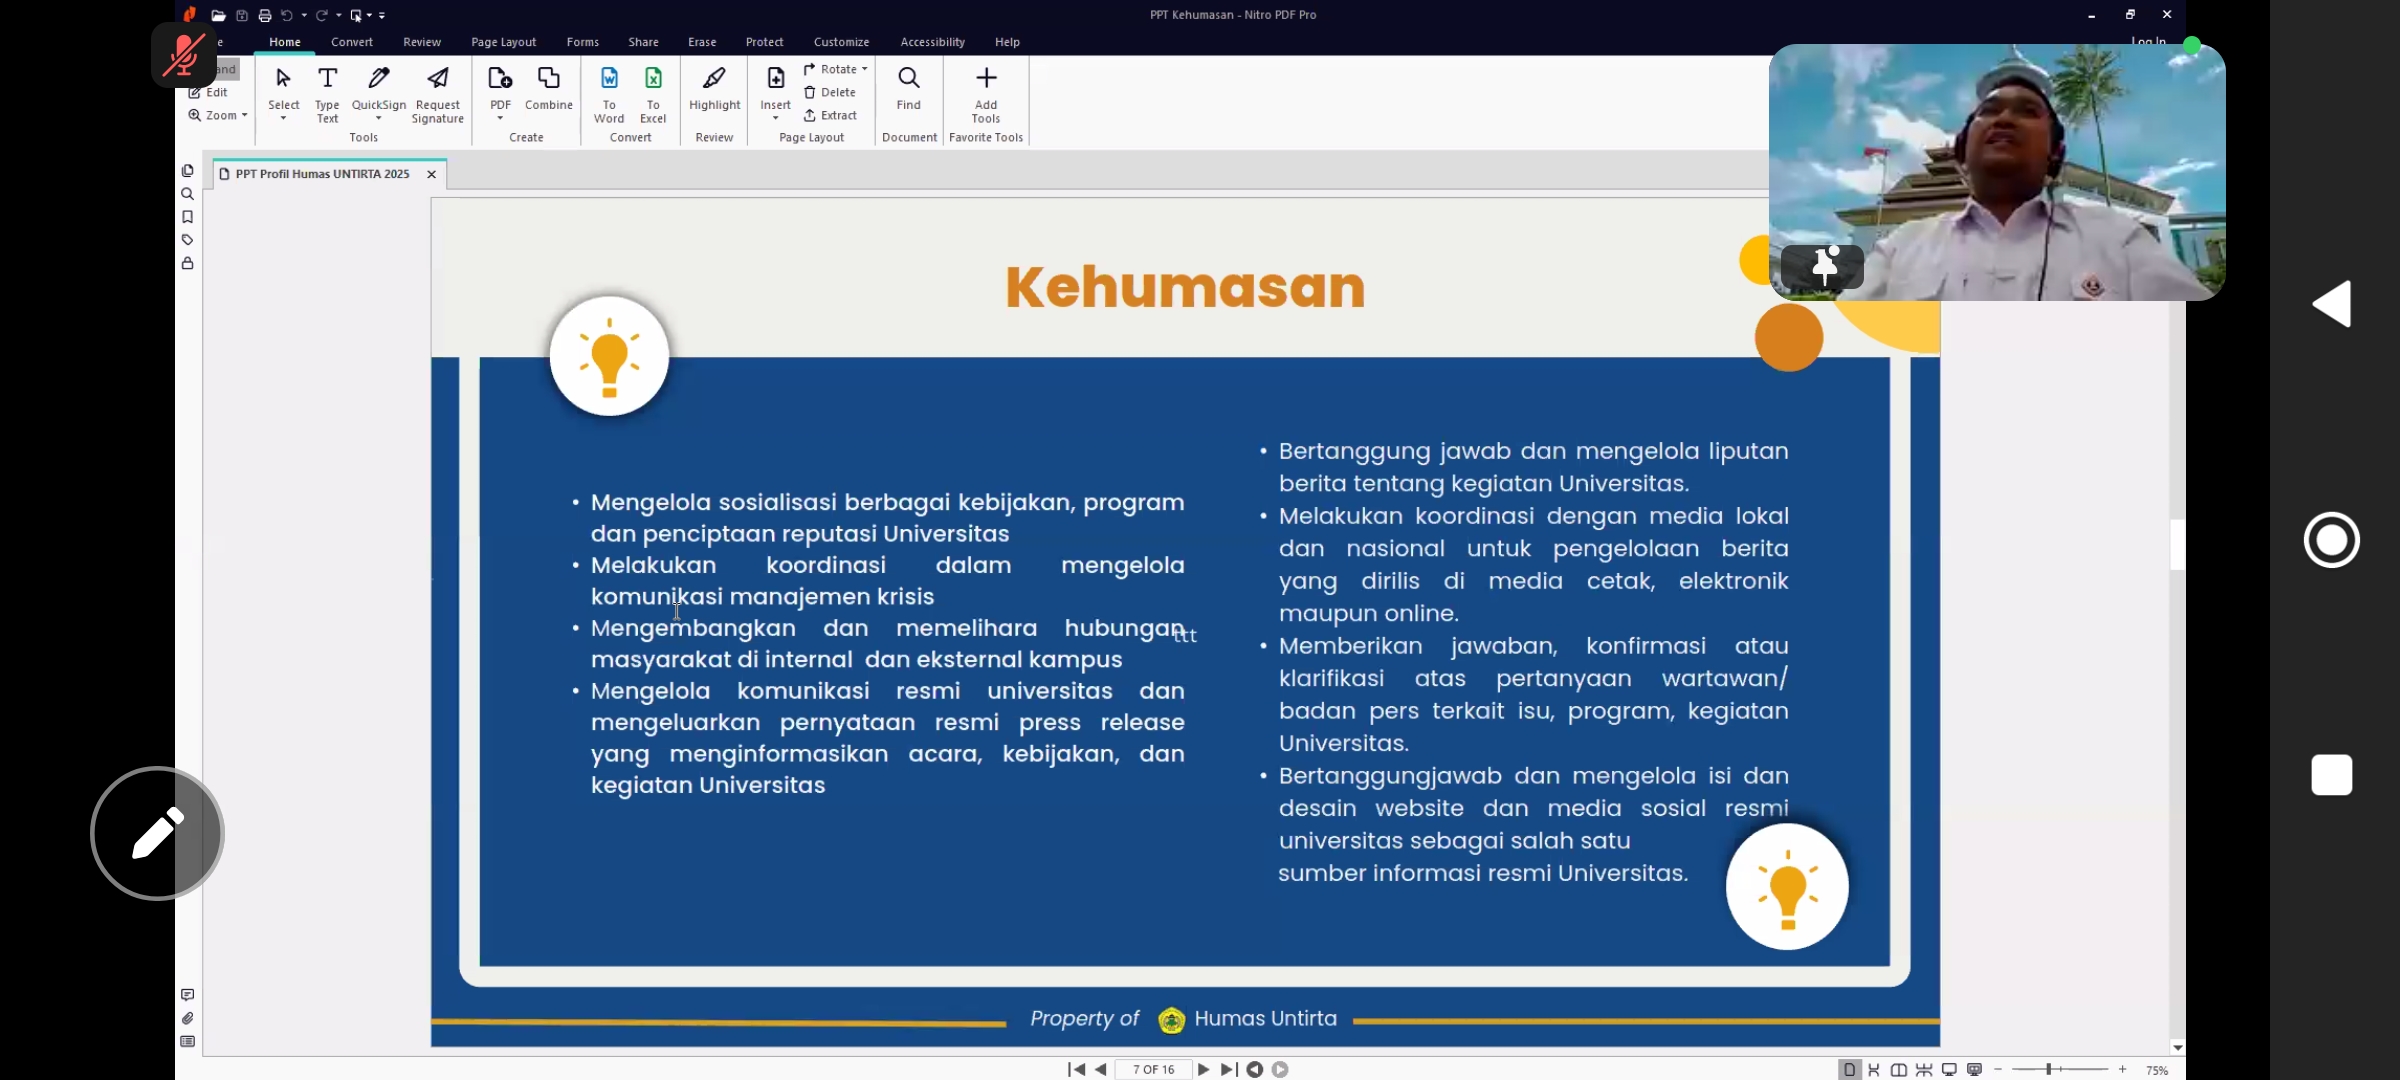Open Attachments paperclip panel
This screenshot has height=1080, width=2400.
point(187,1018)
